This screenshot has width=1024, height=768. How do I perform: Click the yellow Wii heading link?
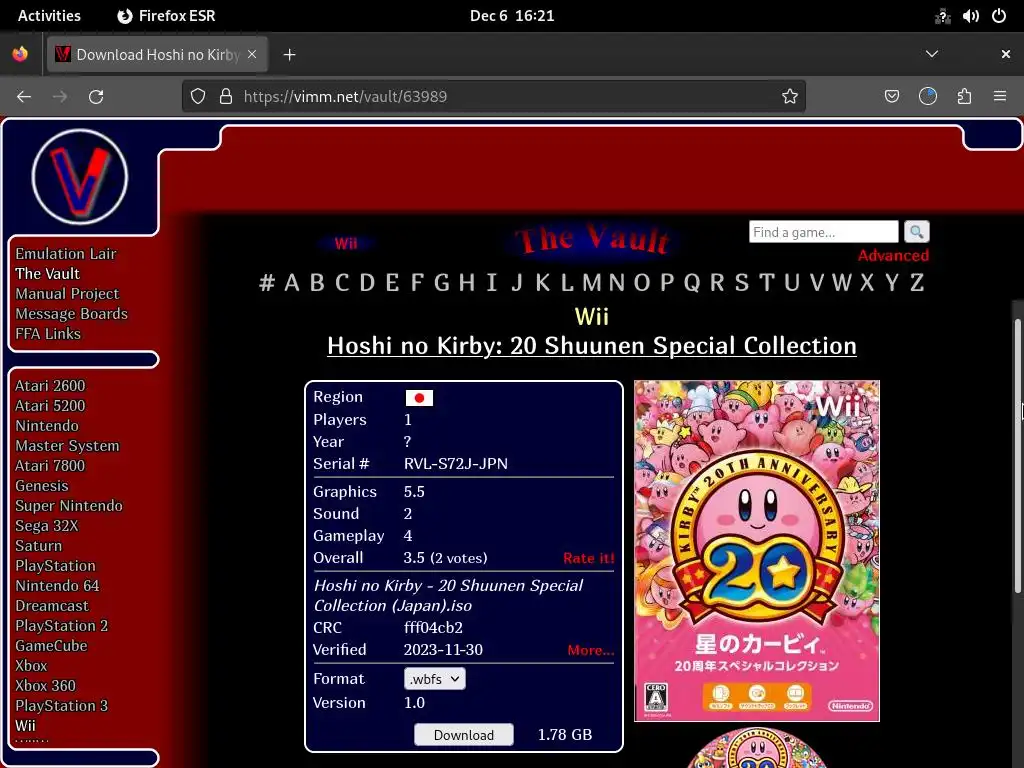click(x=592, y=317)
